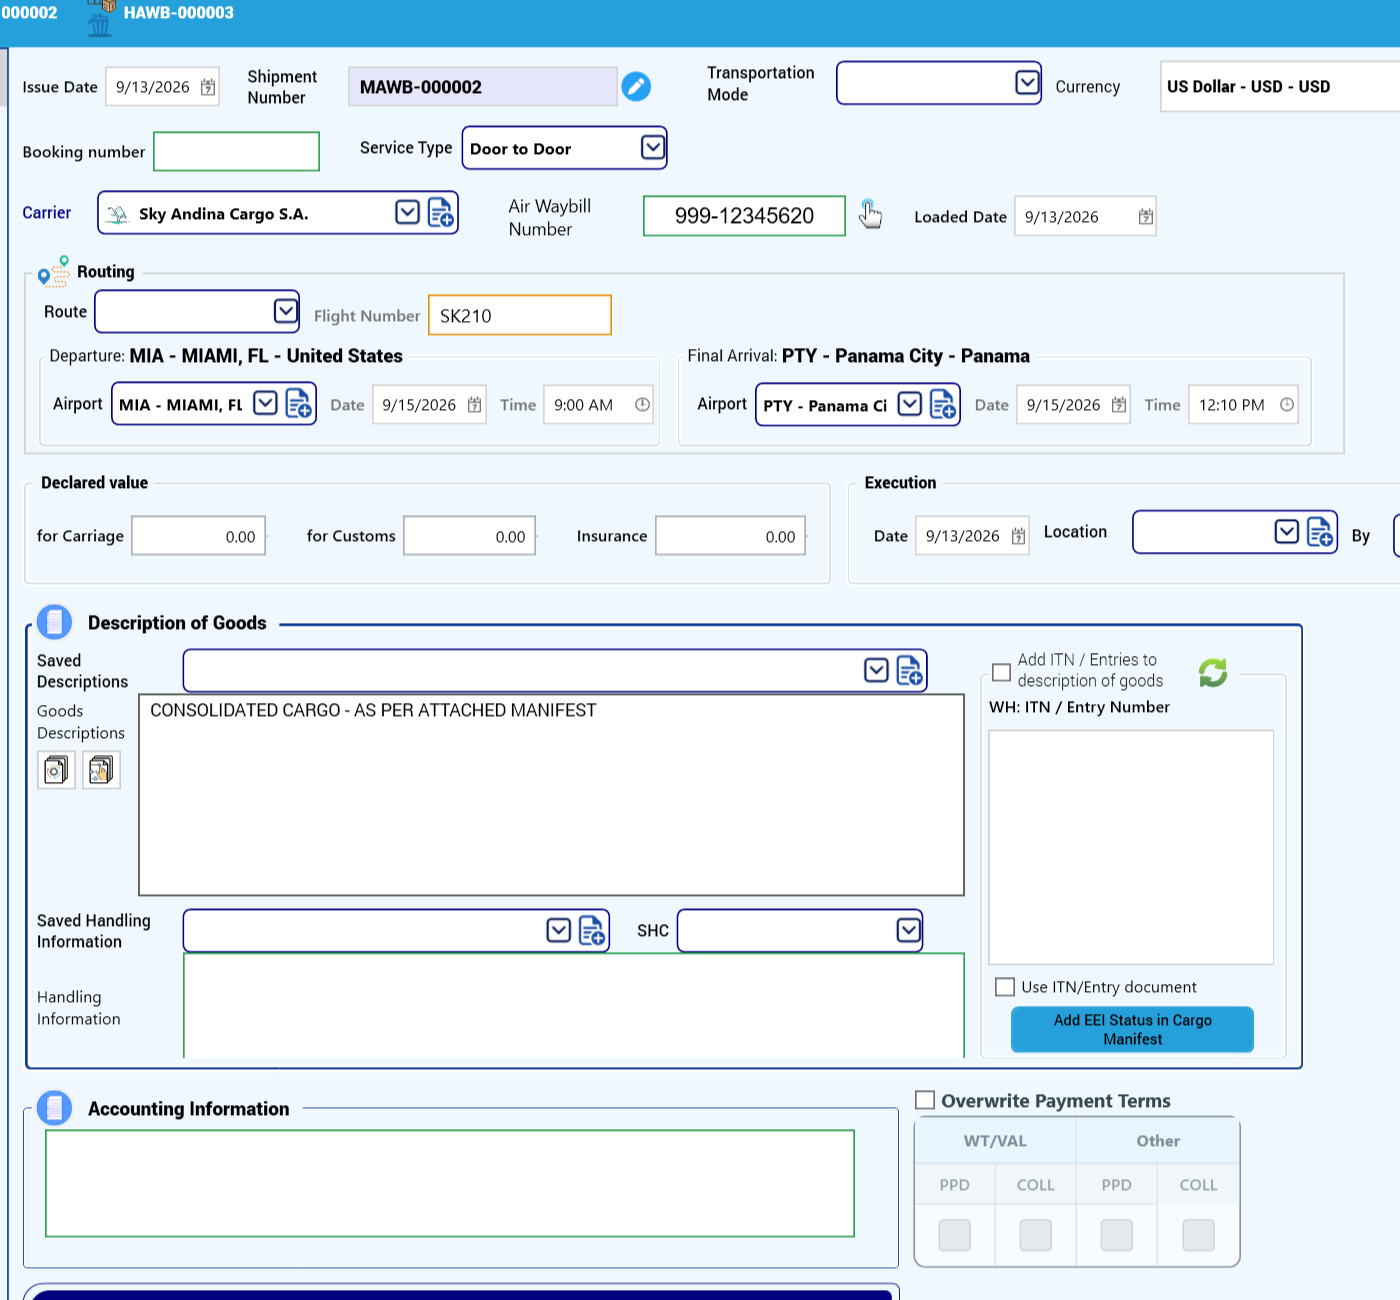The image size is (1400, 1300).
Task: Toggle Overwrite Payment Terms checkbox
Action: click(x=925, y=1100)
